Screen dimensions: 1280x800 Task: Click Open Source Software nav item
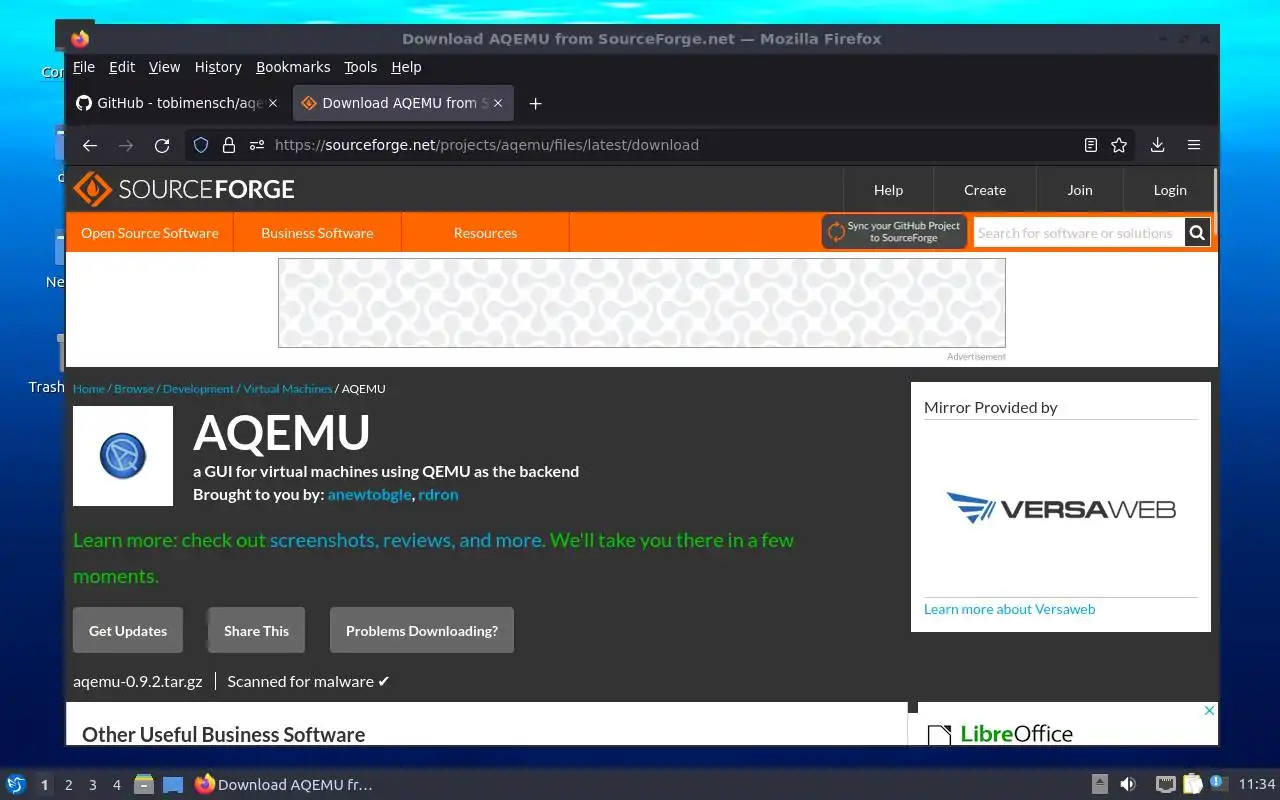(x=150, y=233)
